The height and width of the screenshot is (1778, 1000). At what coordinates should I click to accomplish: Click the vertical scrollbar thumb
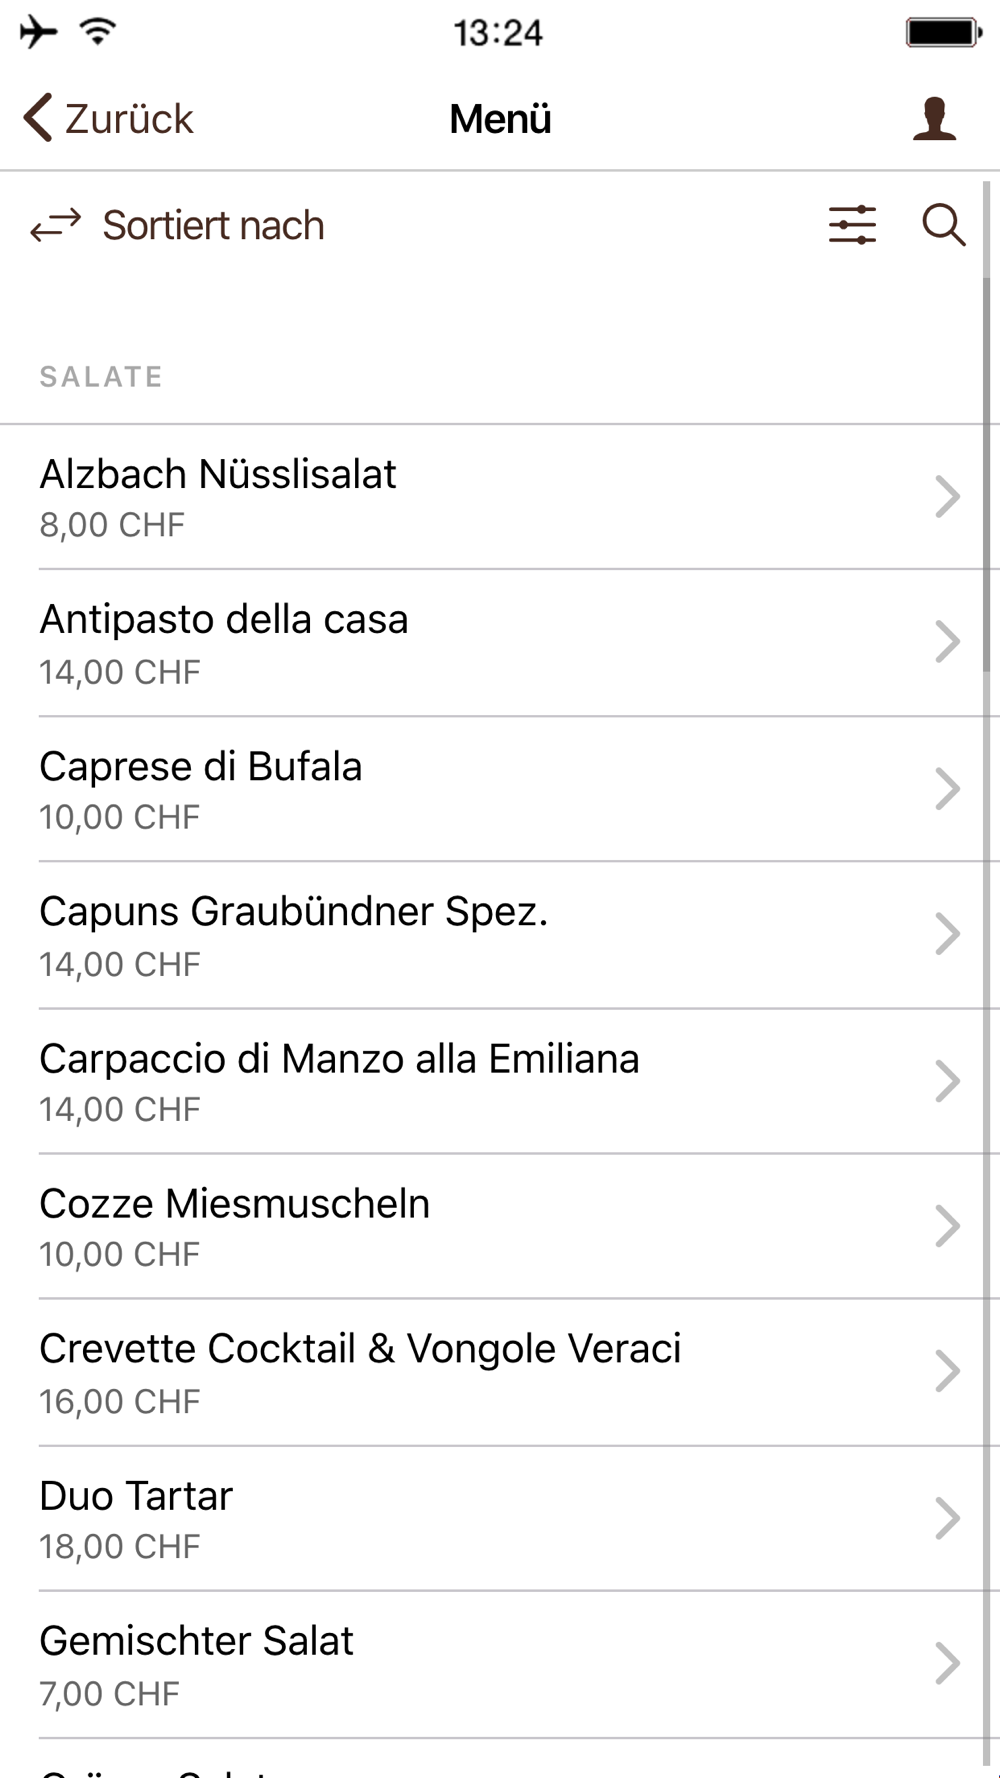pyautogui.click(x=986, y=475)
